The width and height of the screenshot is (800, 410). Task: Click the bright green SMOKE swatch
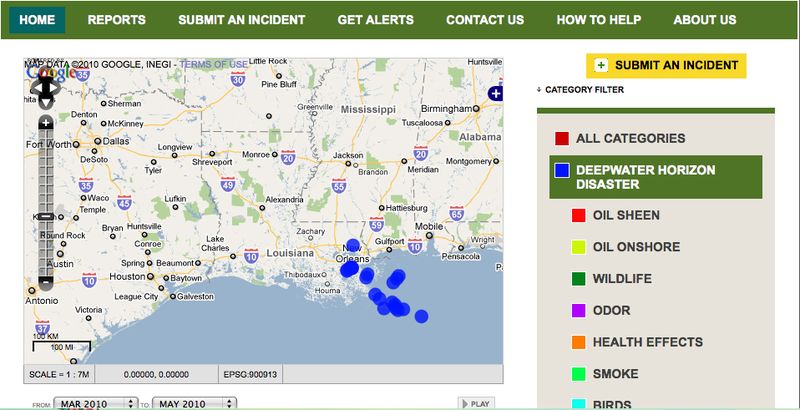pos(579,374)
